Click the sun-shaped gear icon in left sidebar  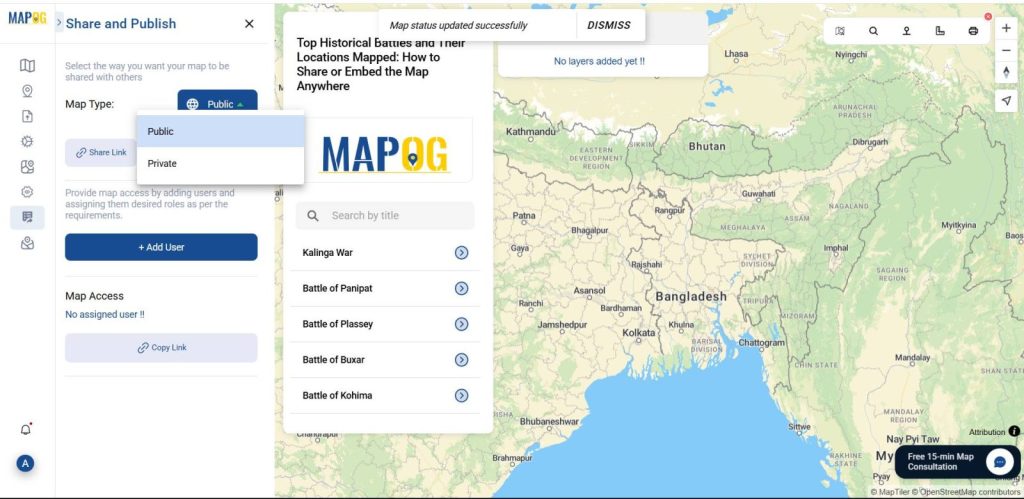click(27, 141)
